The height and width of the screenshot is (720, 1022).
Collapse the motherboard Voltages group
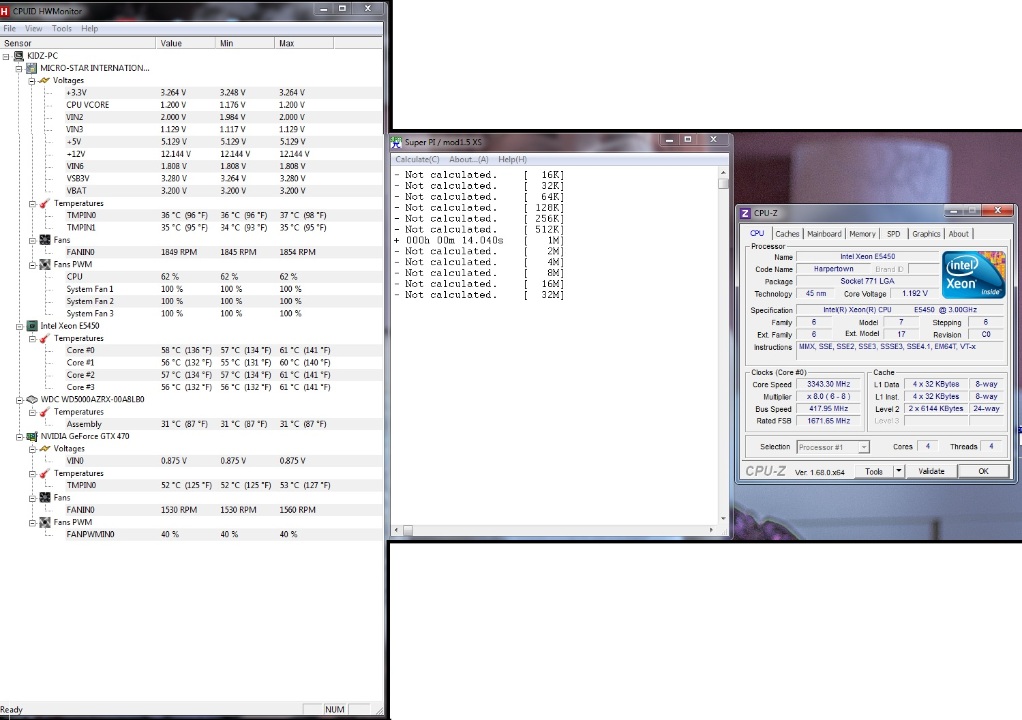point(32,81)
